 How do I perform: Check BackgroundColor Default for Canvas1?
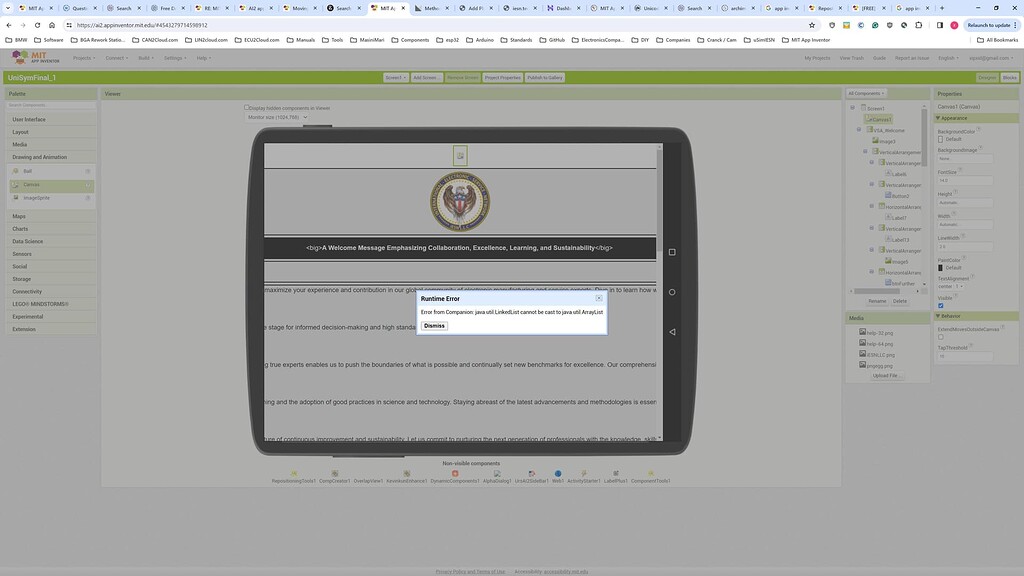(x=940, y=139)
